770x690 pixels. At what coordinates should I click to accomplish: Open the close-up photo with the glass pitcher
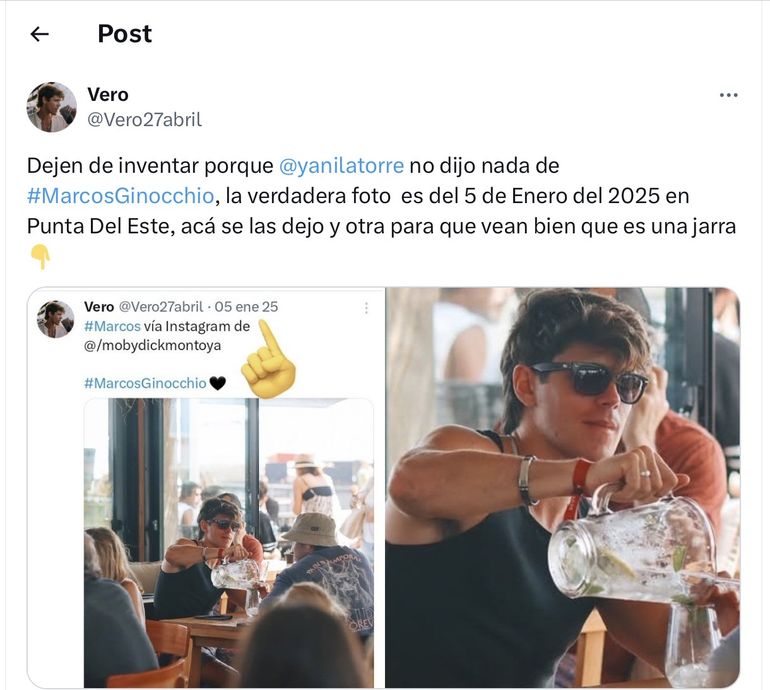[562, 487]
